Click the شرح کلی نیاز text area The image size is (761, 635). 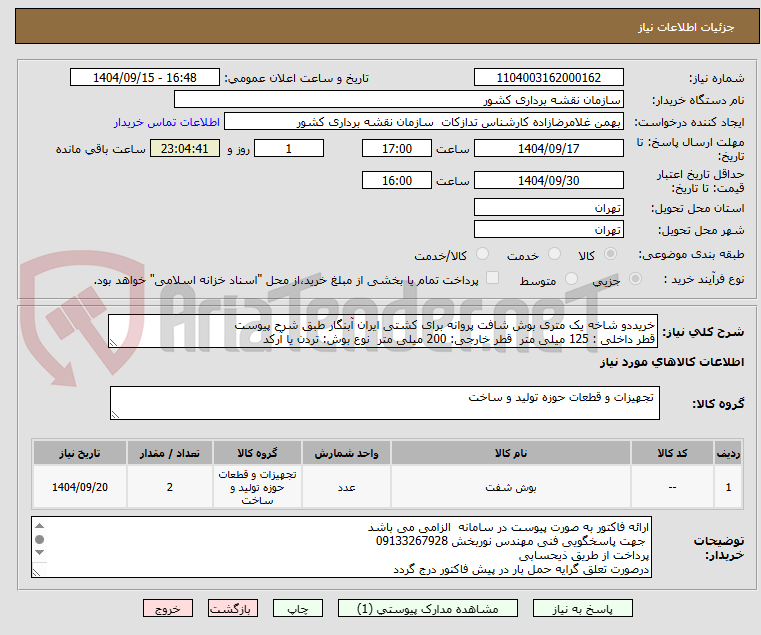[383, 331]
